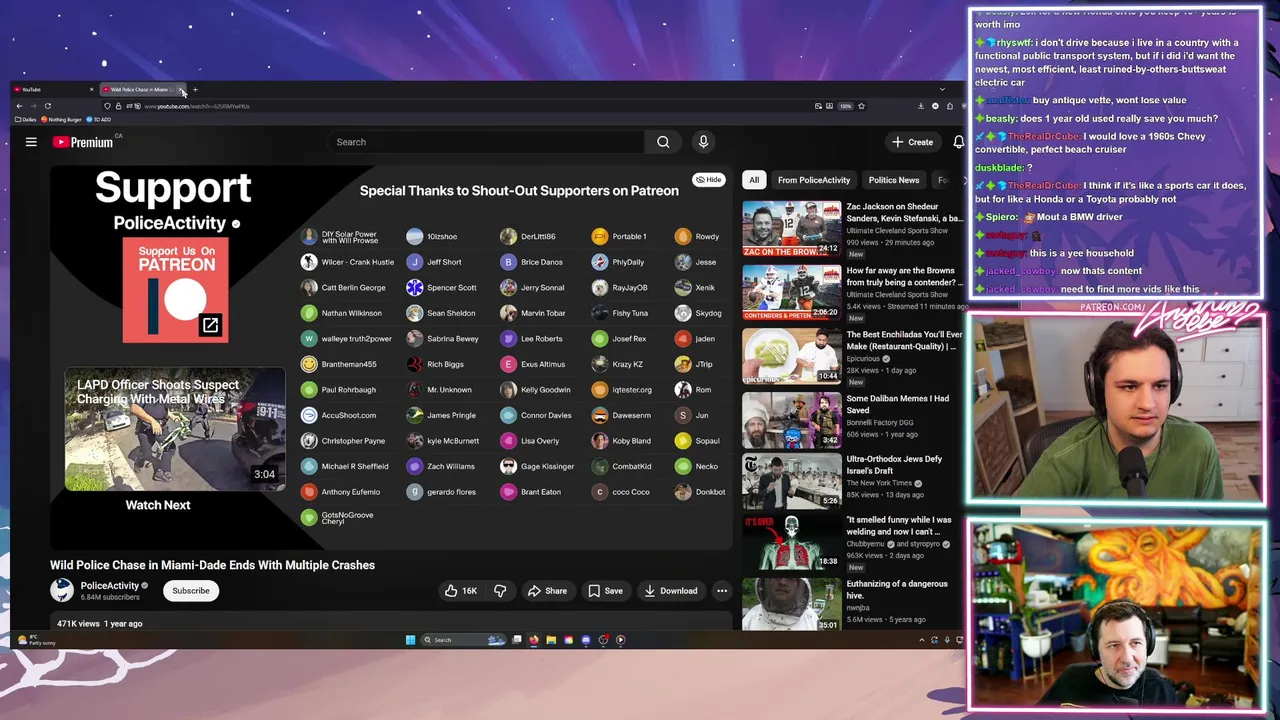Click supporter name 'Donkbot'
1280x720 pixels.
[711, 492]
